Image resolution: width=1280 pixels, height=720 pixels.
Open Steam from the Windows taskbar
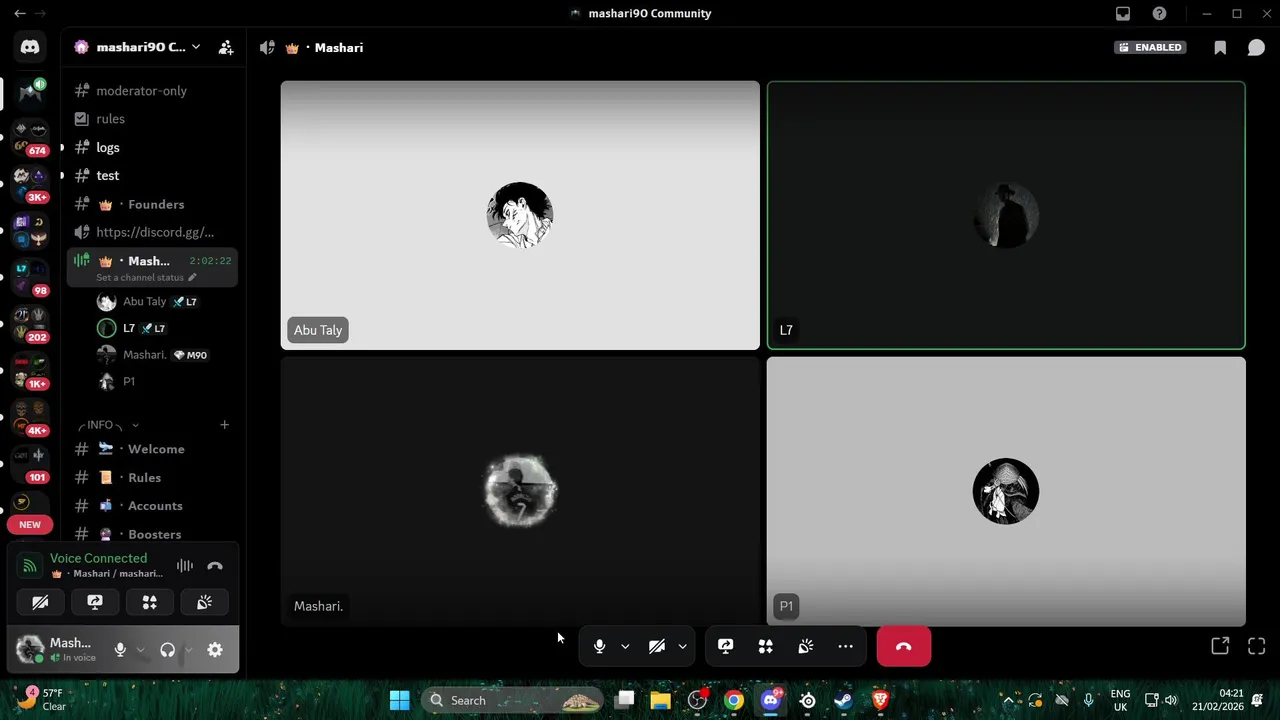(x=844, y=700)
